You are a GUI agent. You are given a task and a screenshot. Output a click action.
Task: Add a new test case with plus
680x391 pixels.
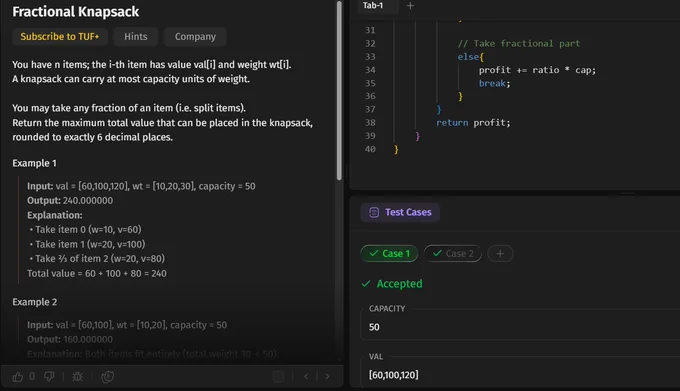tap(500, 254)
